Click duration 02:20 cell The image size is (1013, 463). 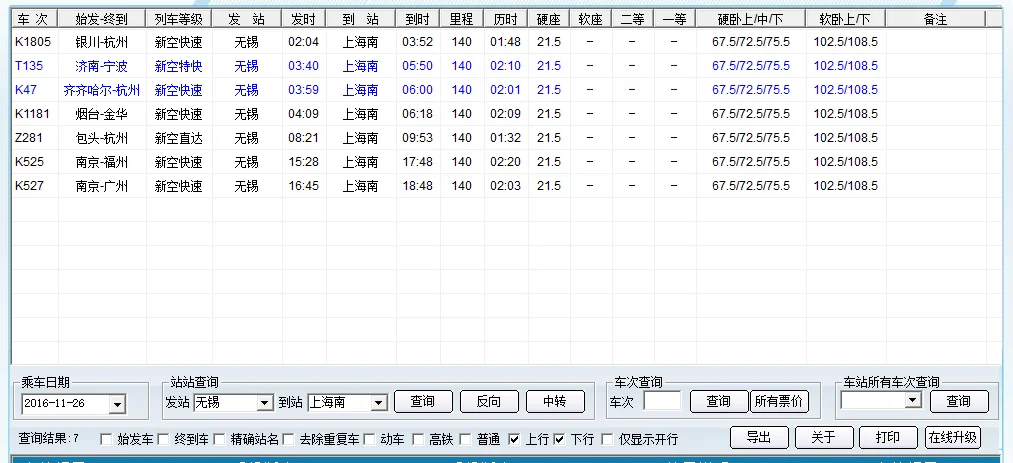click(x=505, y=161)
